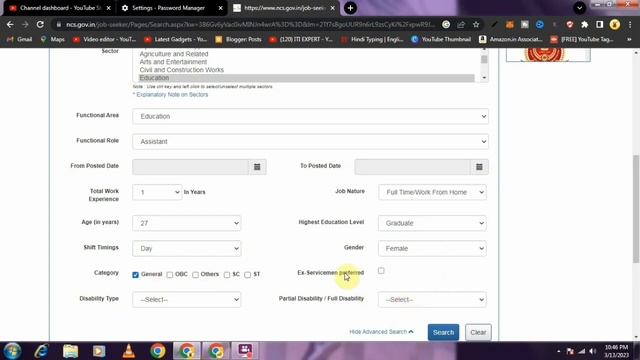Click the To Posted Date input field
The width and height of the screenshot is (640, 360).
click(413, 167)
